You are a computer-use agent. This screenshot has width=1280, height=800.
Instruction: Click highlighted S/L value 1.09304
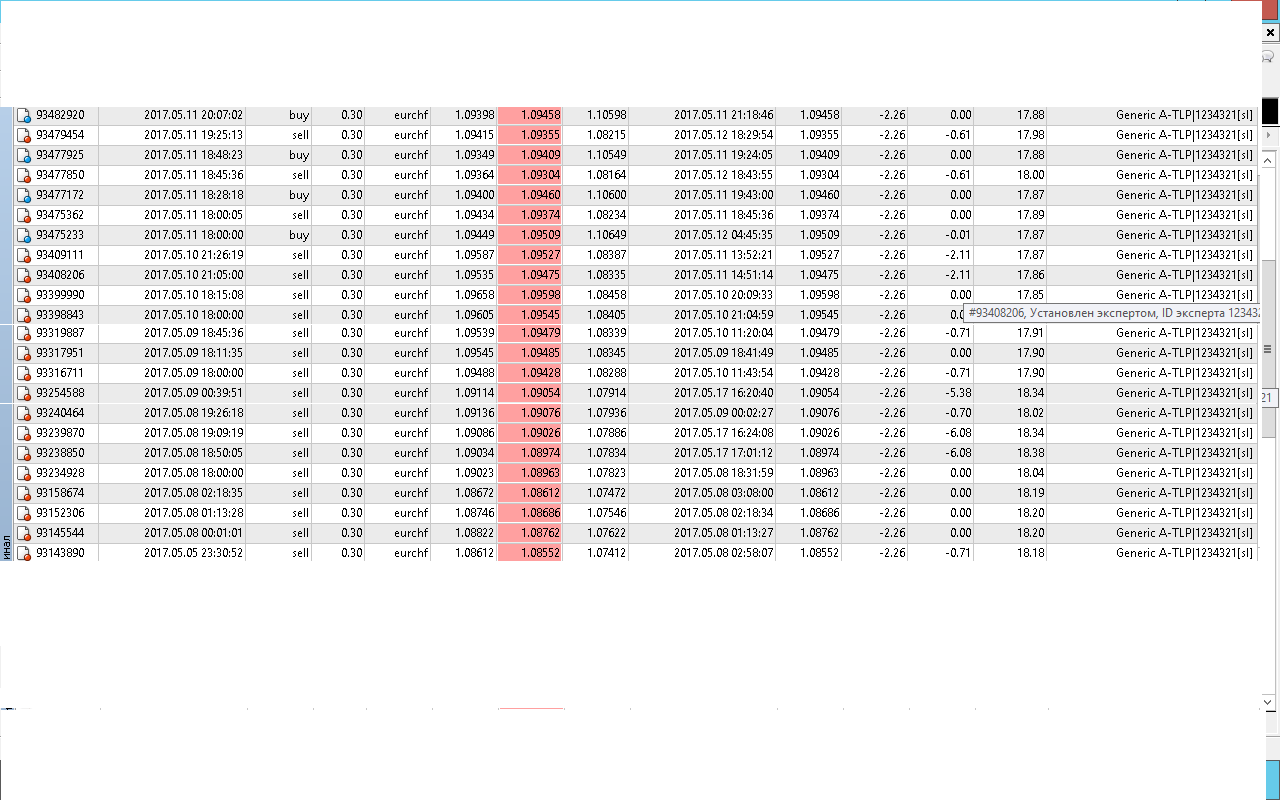coord(540,175)
